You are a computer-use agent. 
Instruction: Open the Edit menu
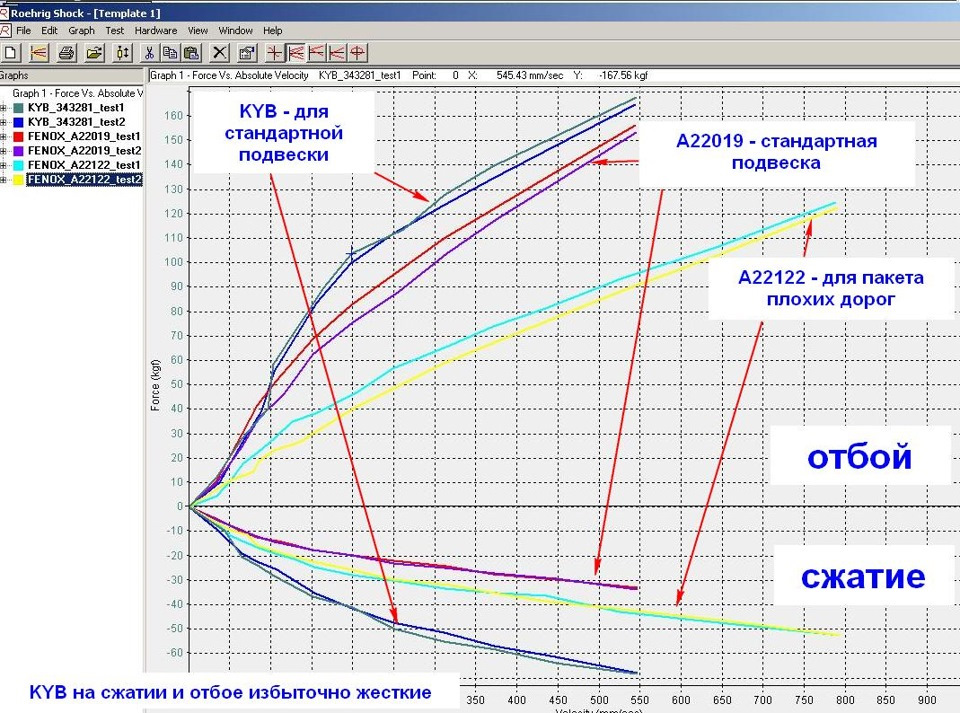(50, 30)
